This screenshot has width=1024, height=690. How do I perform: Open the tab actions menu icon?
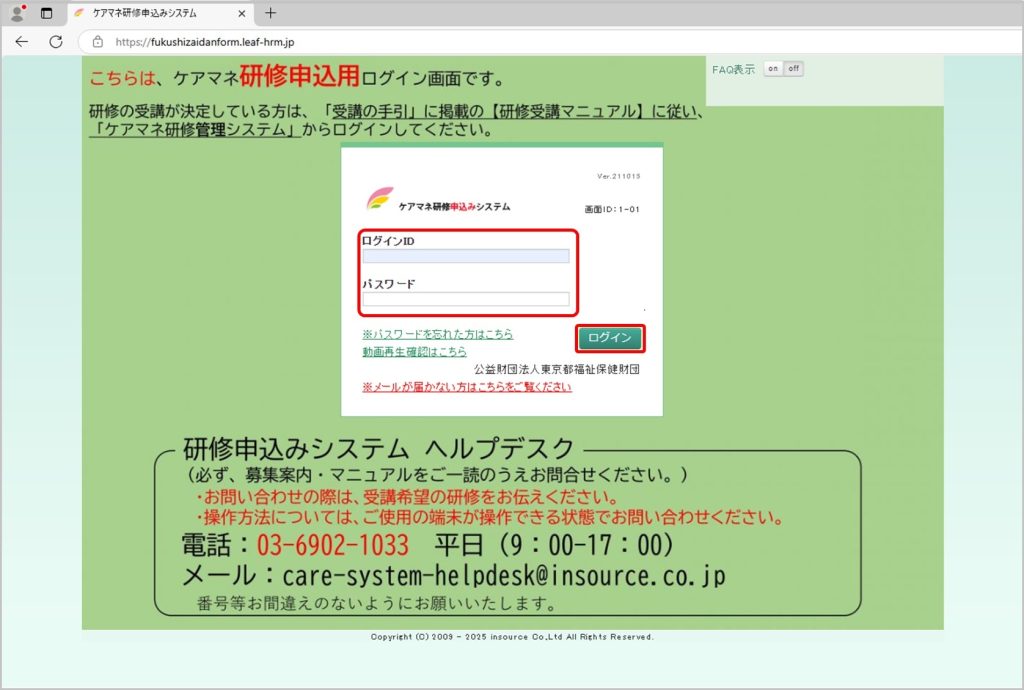click(x=46, y=13)
